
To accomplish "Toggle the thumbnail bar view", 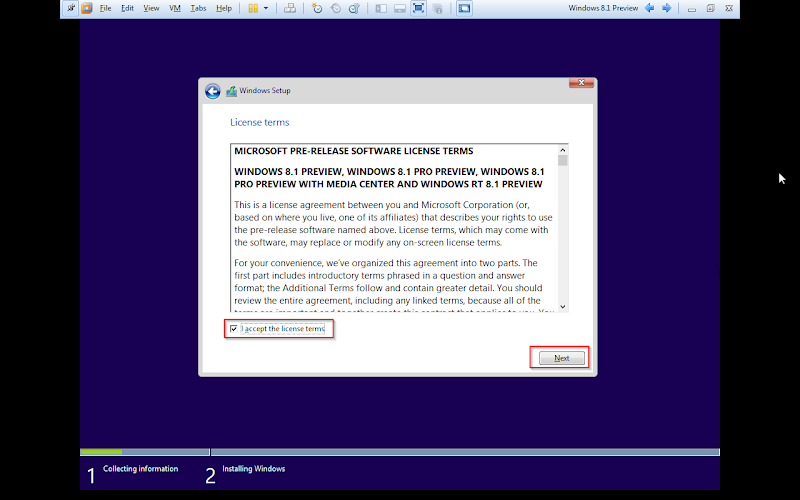I will [x=399, y=8].
